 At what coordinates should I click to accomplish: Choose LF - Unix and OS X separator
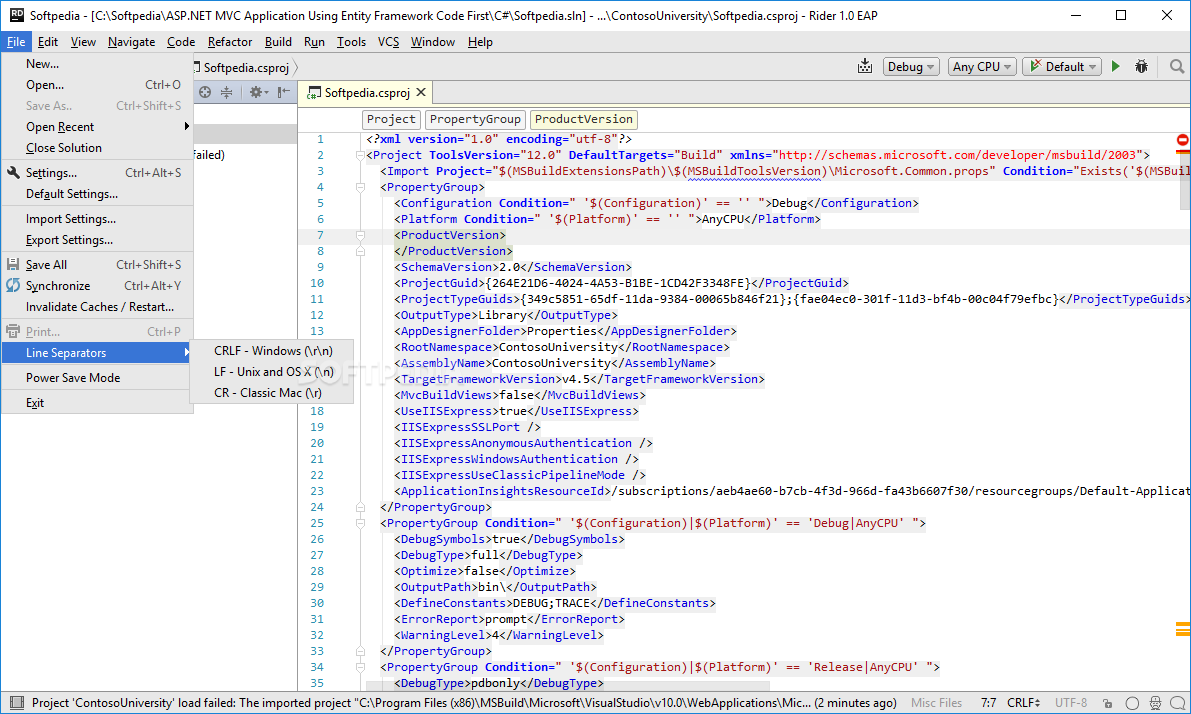pyautogui.click(x=273, y=372)
